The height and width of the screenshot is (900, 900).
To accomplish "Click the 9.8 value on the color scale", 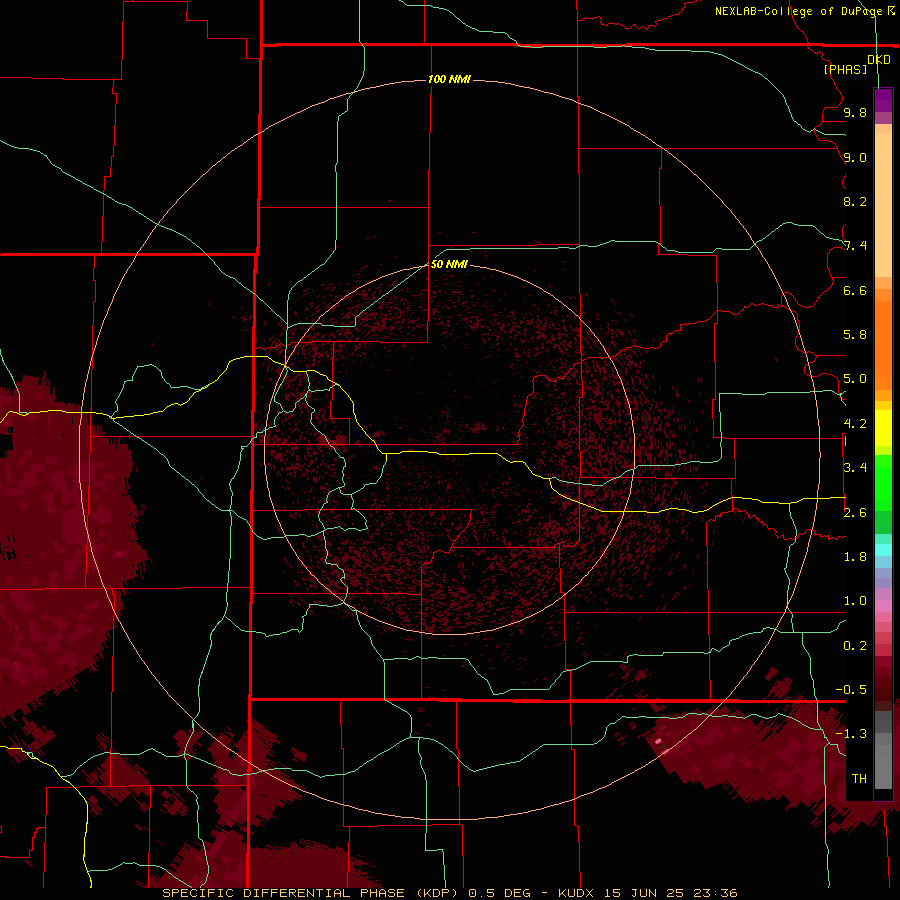I will coord(855,112).
